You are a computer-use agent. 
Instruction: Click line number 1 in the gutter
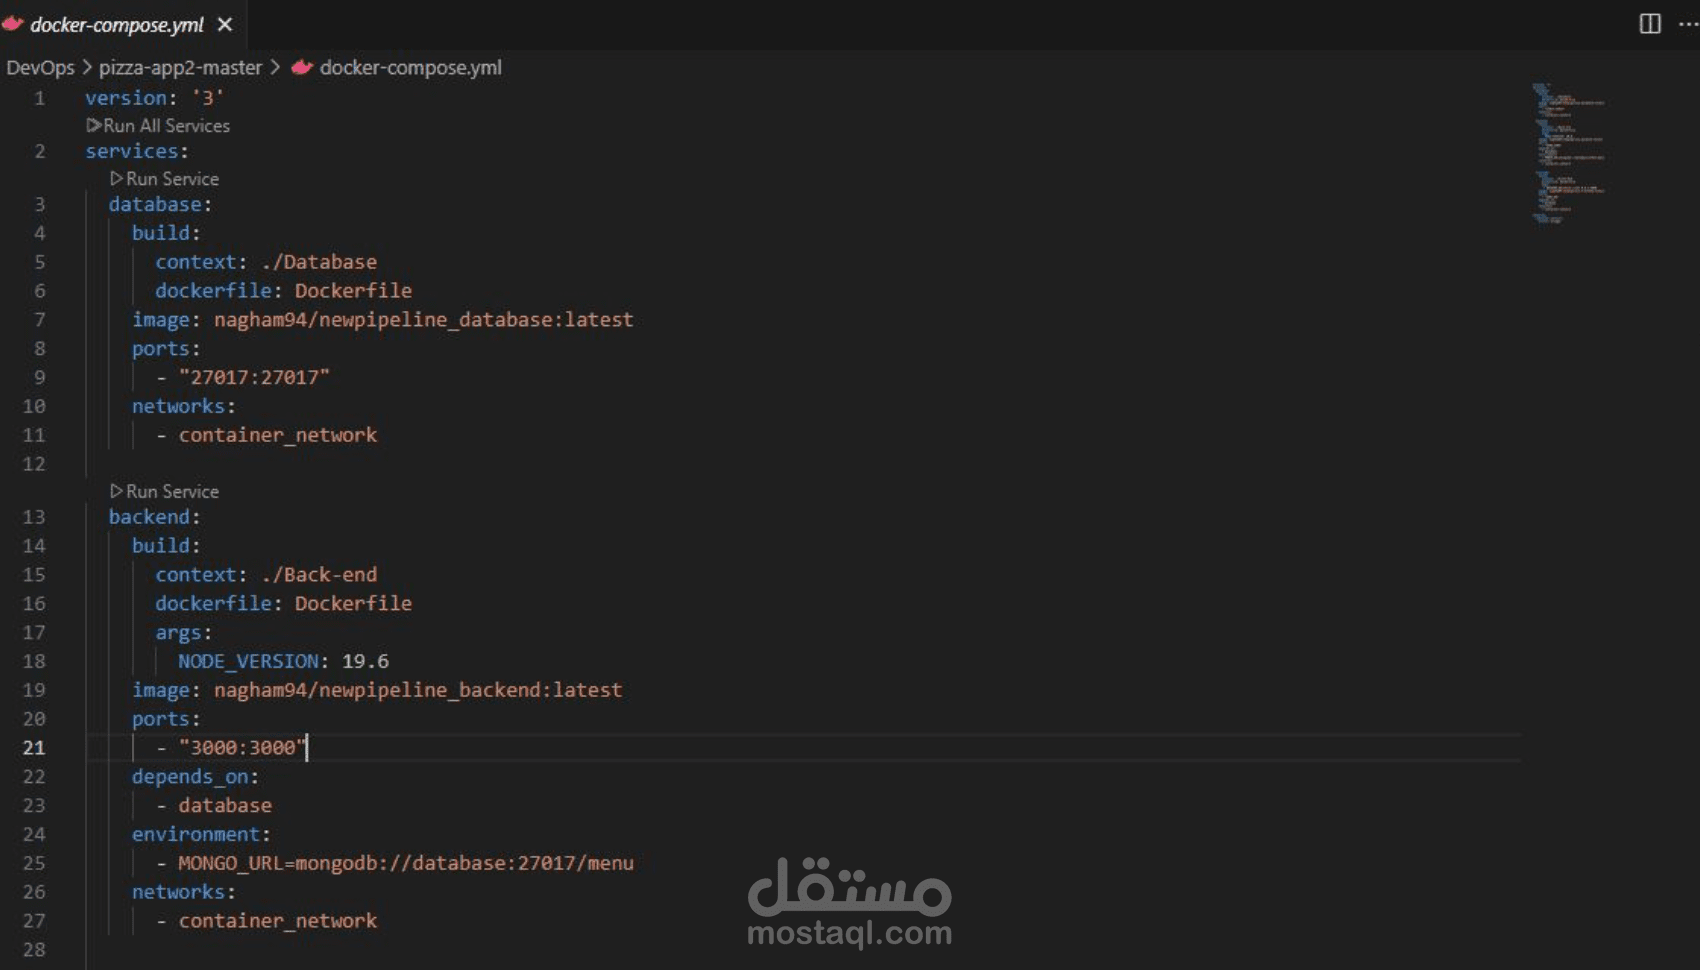click(39, 98)
